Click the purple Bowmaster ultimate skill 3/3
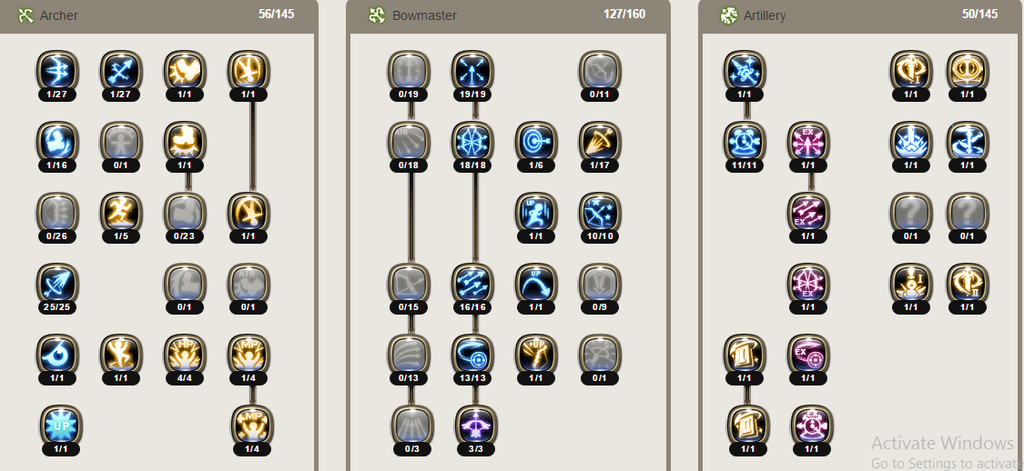 tap(476, 425)
